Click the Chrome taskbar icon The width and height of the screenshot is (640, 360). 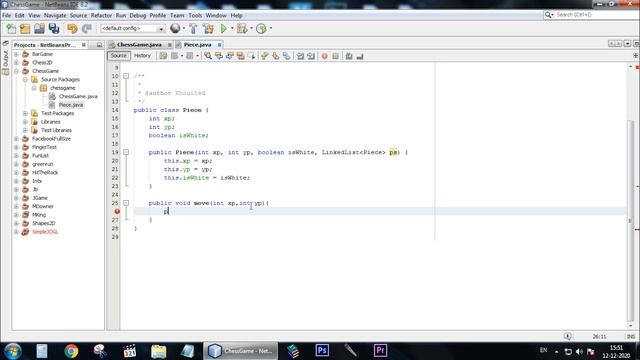coord(71,351)
